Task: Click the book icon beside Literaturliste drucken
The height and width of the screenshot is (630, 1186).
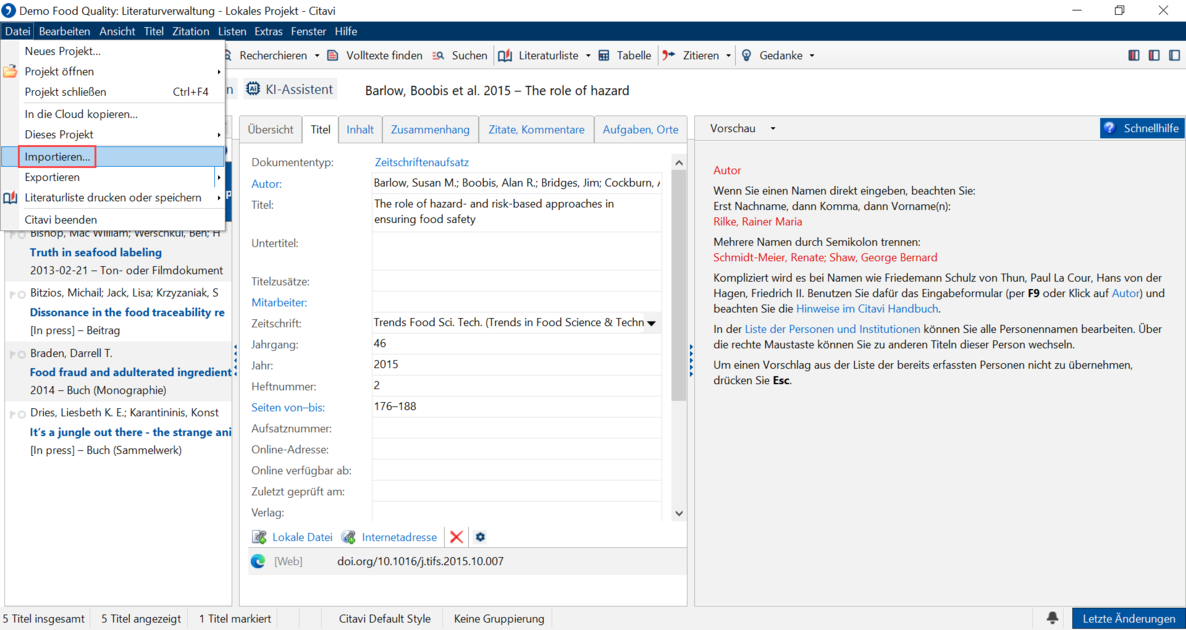Action: (x=10, y=198)
